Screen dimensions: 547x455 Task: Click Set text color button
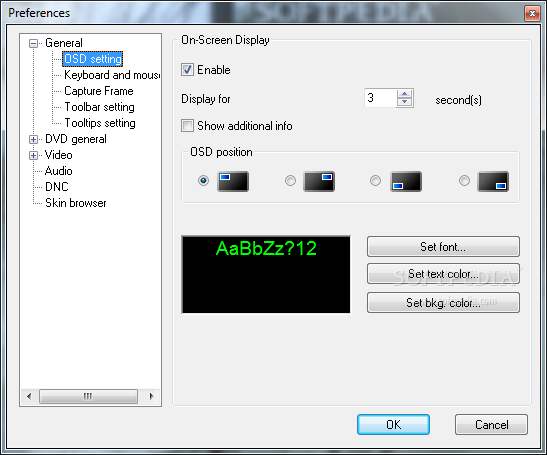pos(443,274)
